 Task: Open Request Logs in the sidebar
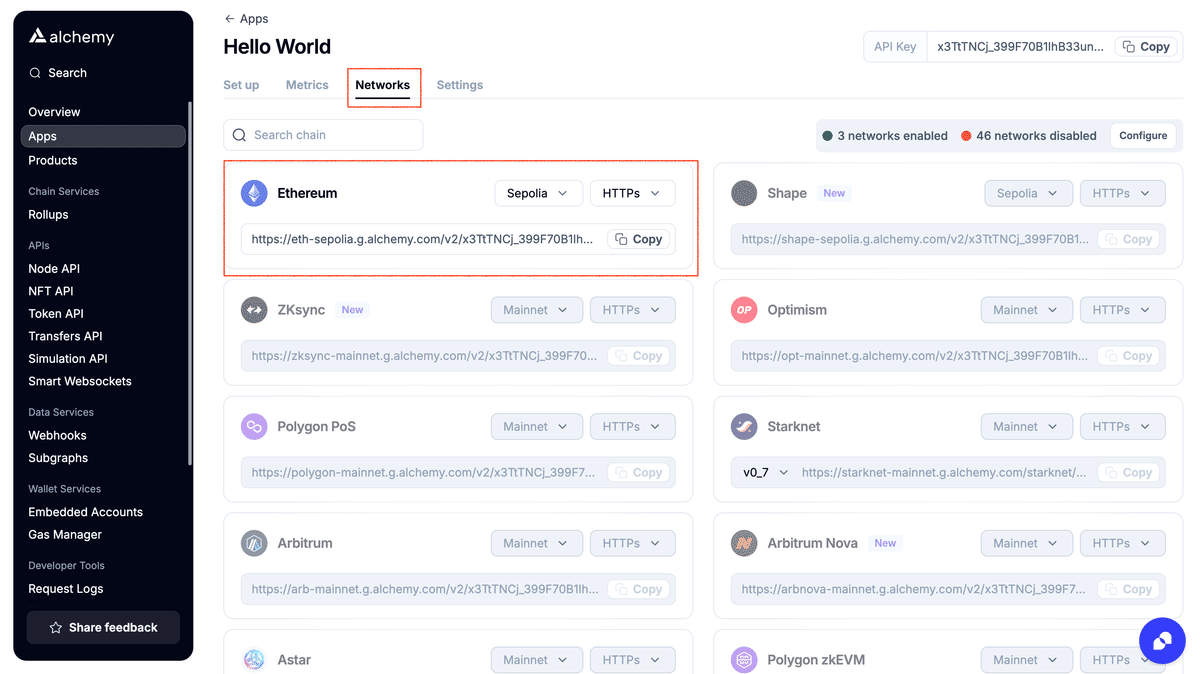[66, 589]
